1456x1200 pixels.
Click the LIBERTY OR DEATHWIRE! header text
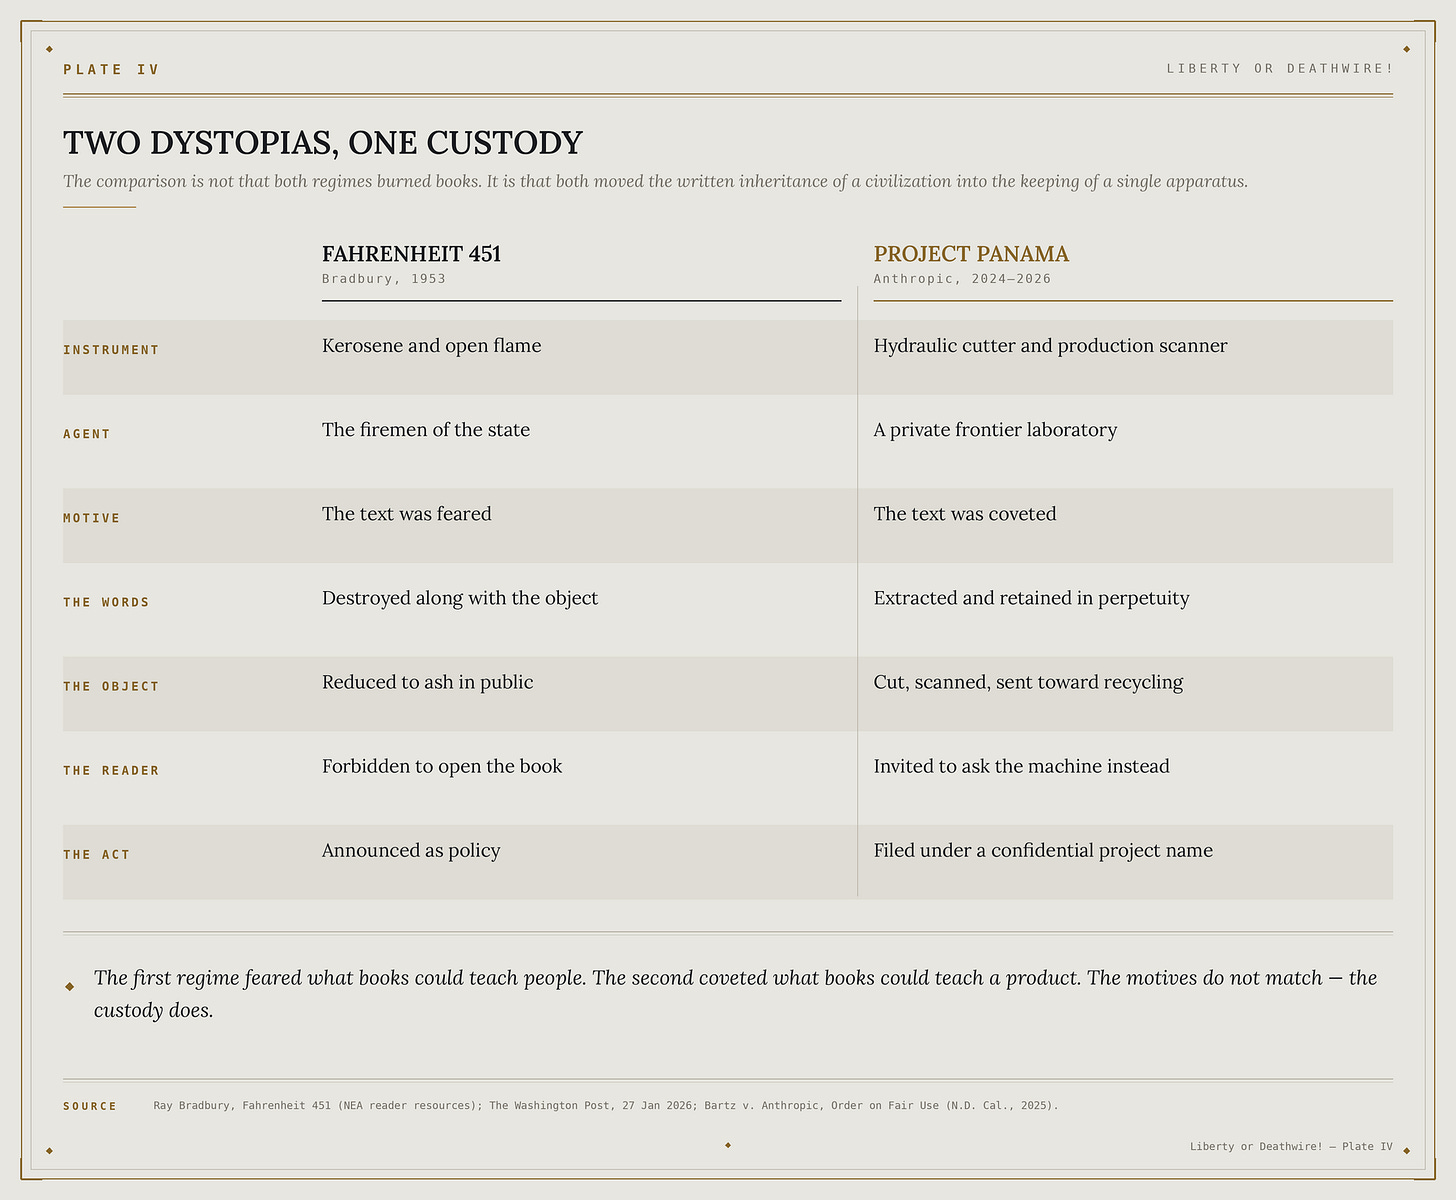click(1279, 68)
